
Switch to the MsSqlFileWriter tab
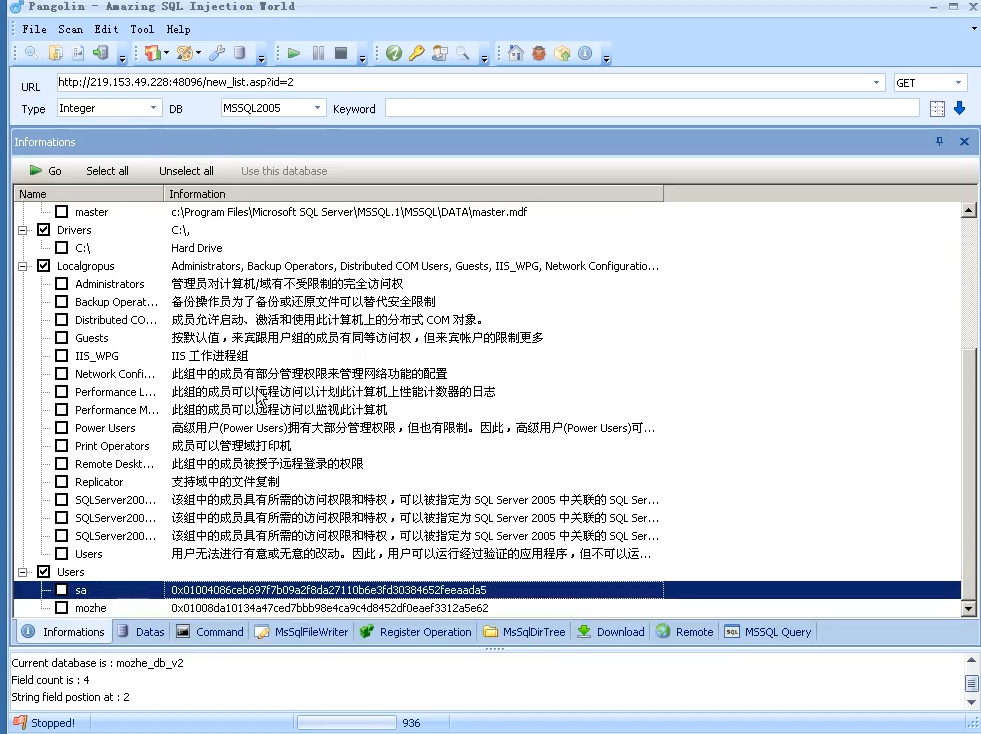(x=302, y=632)
